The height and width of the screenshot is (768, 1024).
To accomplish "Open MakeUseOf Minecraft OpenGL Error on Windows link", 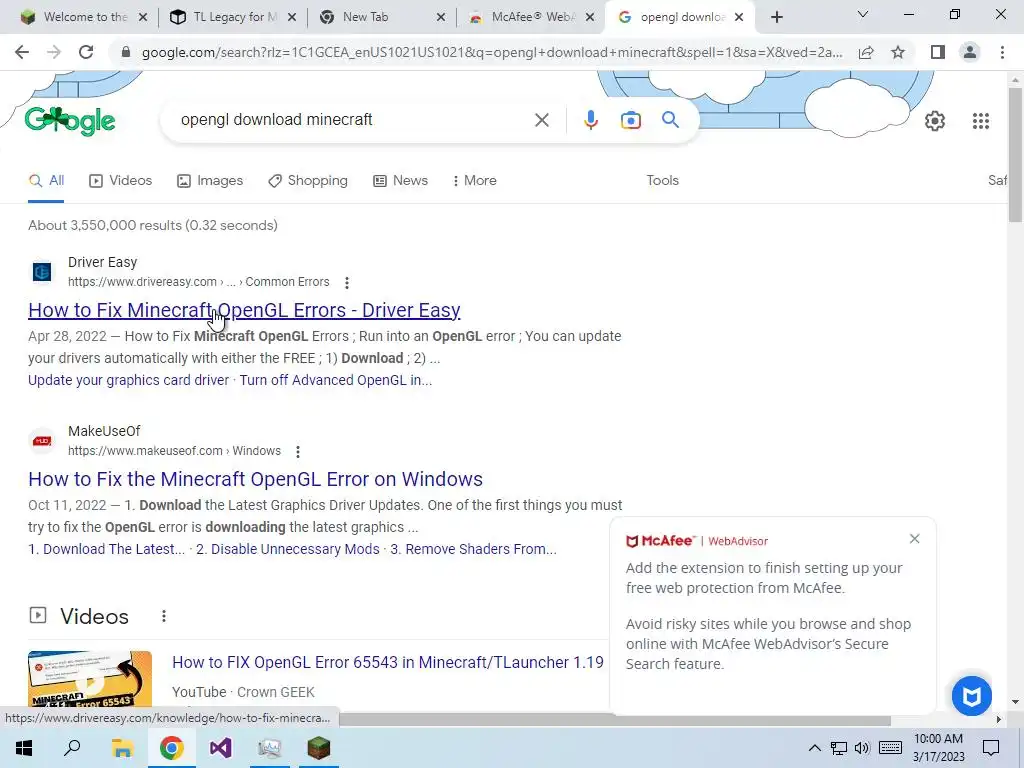I will [x=255, y=479].
